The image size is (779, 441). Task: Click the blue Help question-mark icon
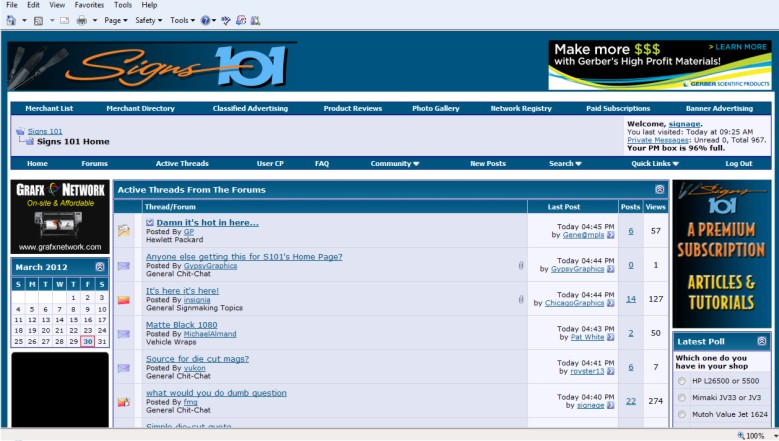[x=205, y=20]
